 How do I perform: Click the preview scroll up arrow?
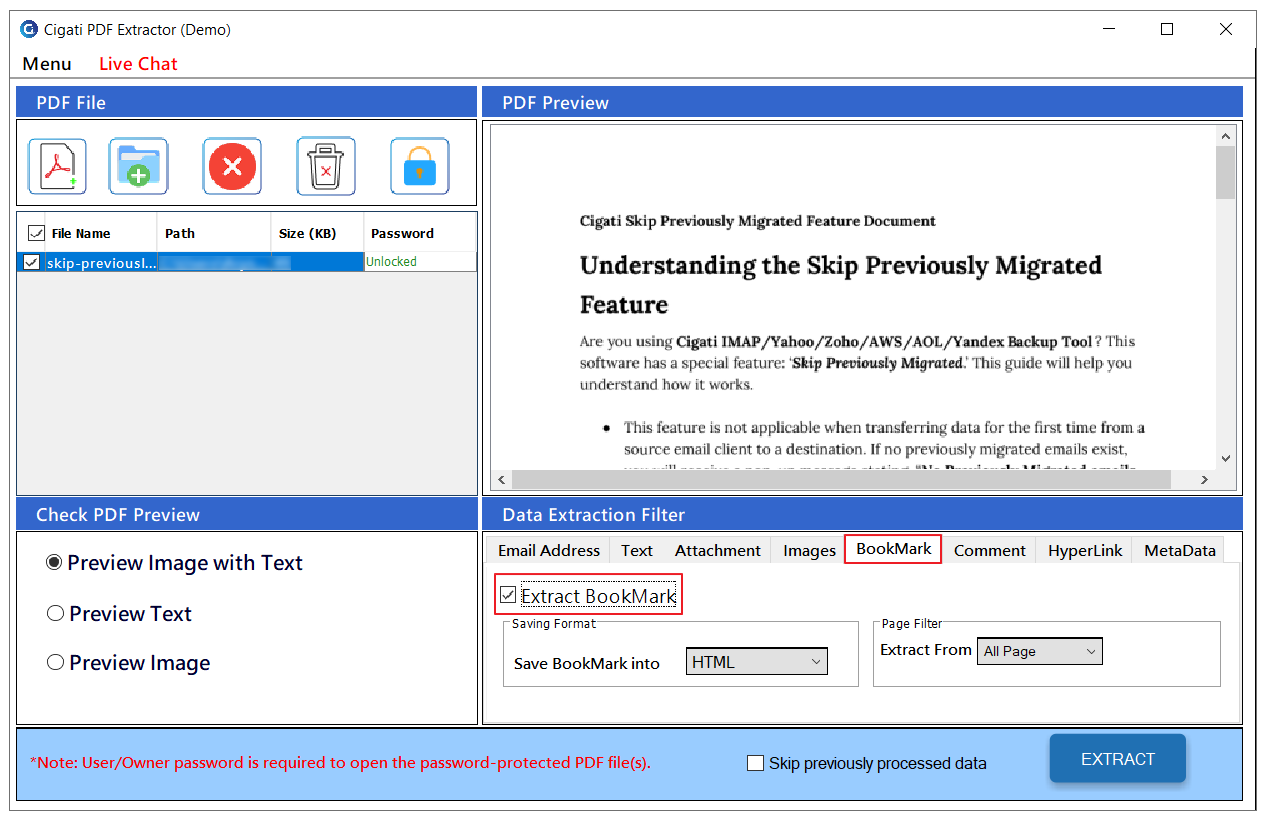tap(1225, 135)
